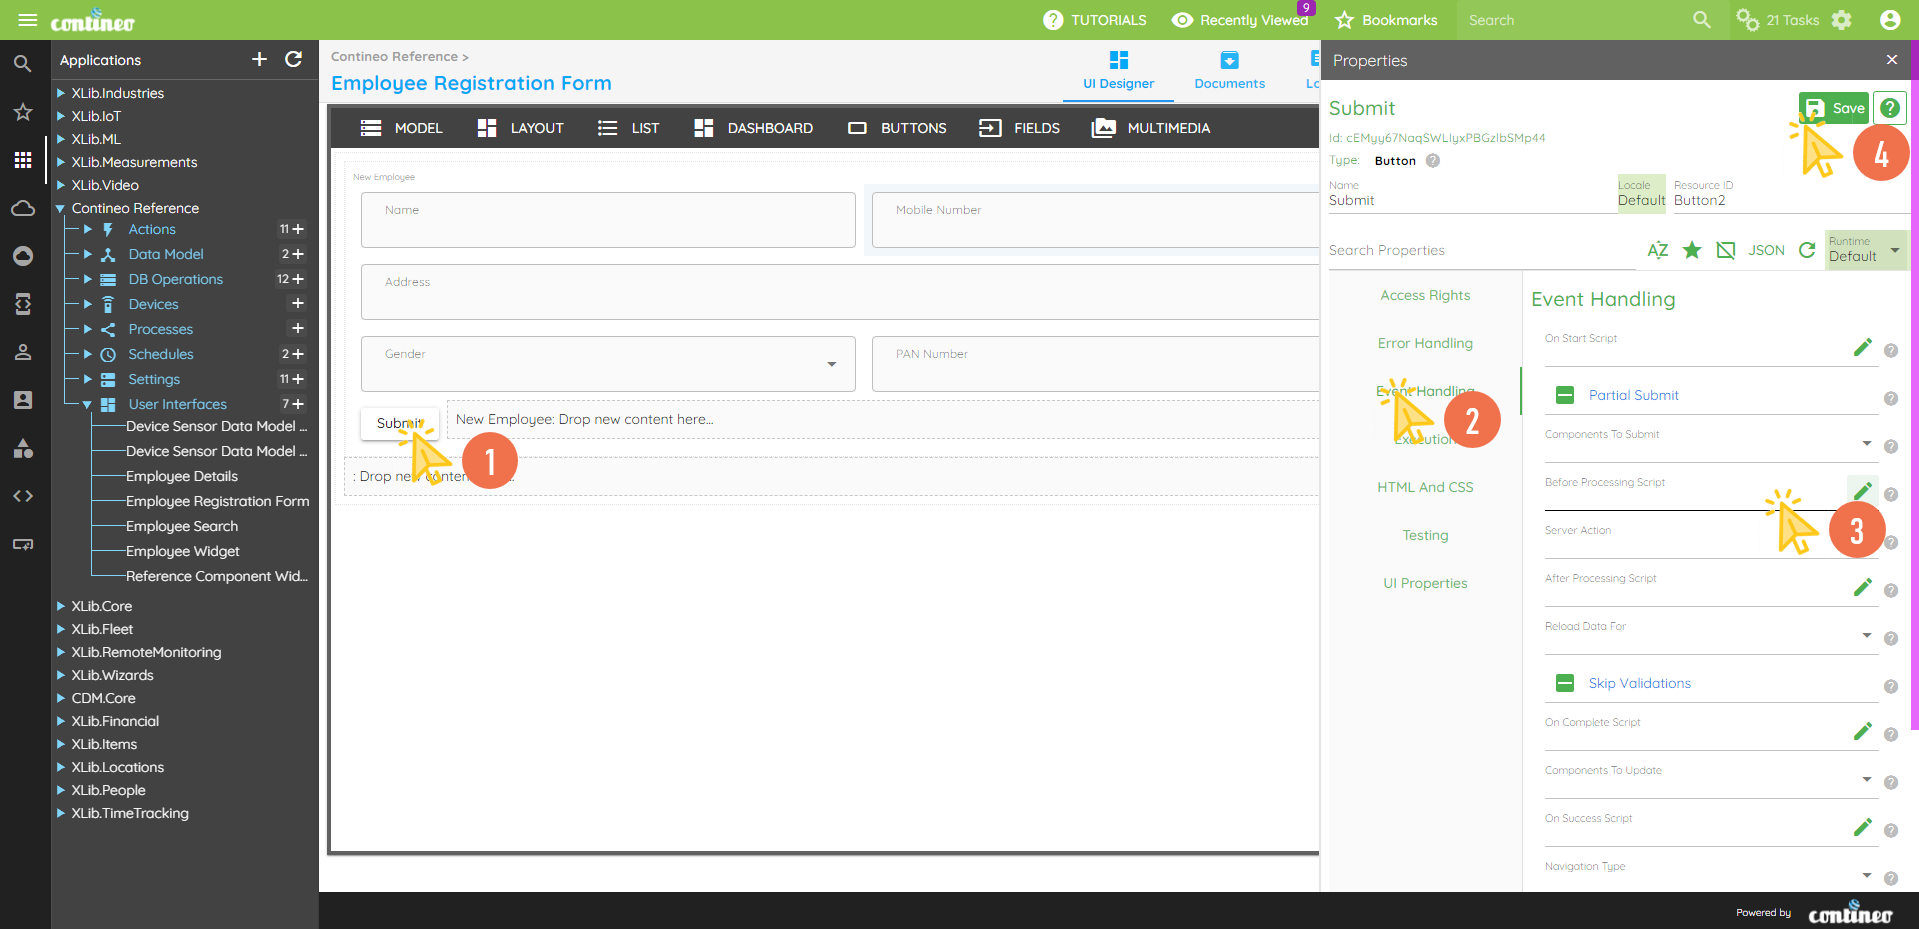Edit the On Start Script
This screenshot has height=929, width=1919.
1861,348
